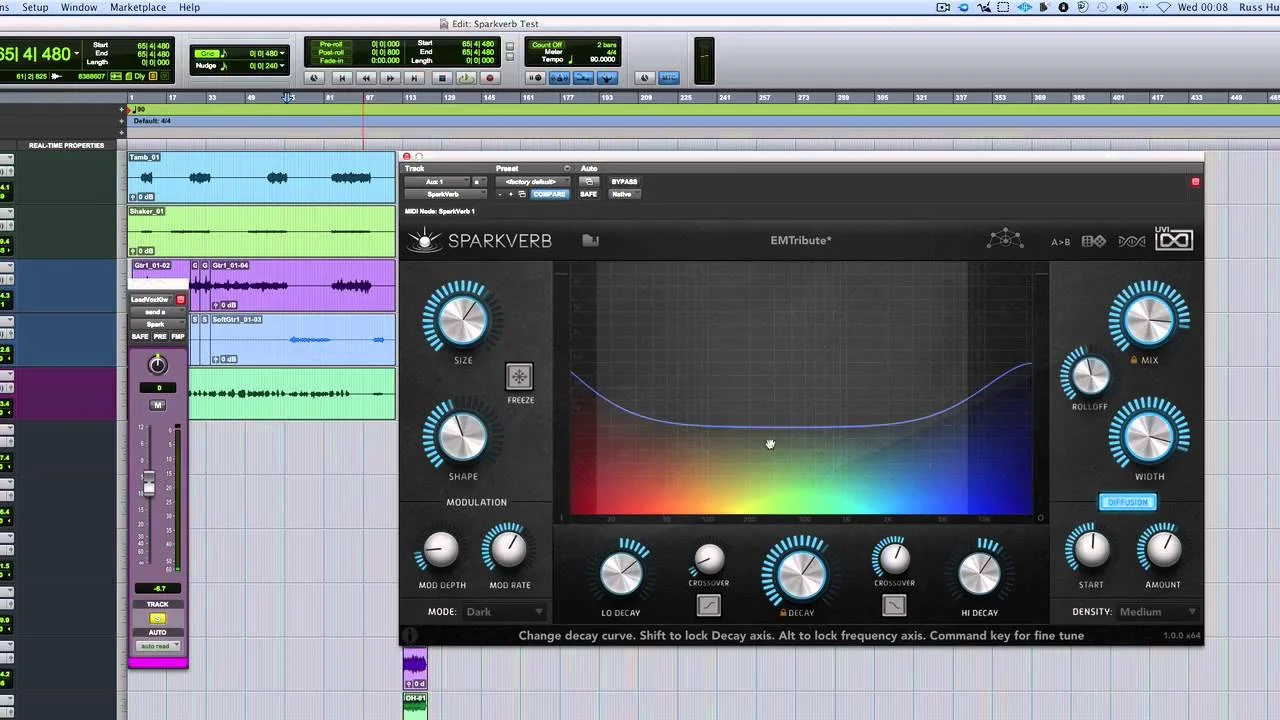Click the Tamb_01 audio clip
This screenshot has height=720, width=1280.
click(262, 177)
